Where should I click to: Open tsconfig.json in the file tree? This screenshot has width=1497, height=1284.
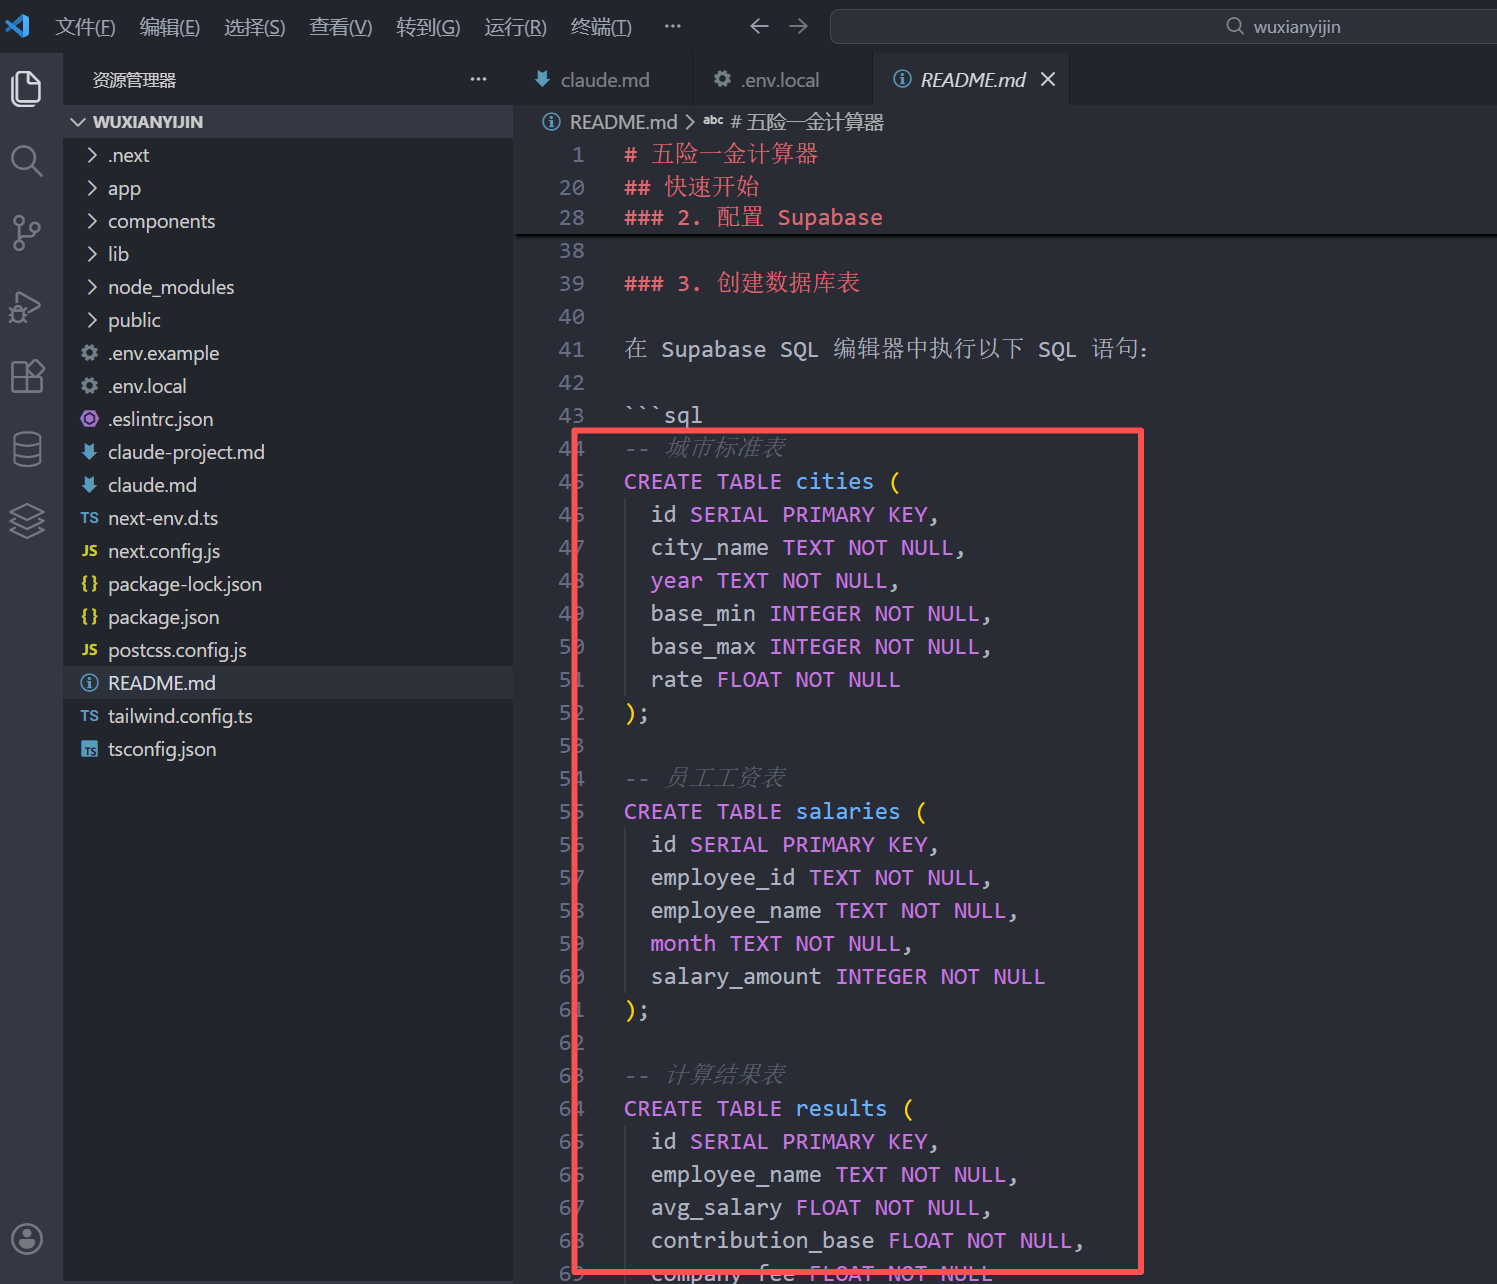click(x=288, y=749)
